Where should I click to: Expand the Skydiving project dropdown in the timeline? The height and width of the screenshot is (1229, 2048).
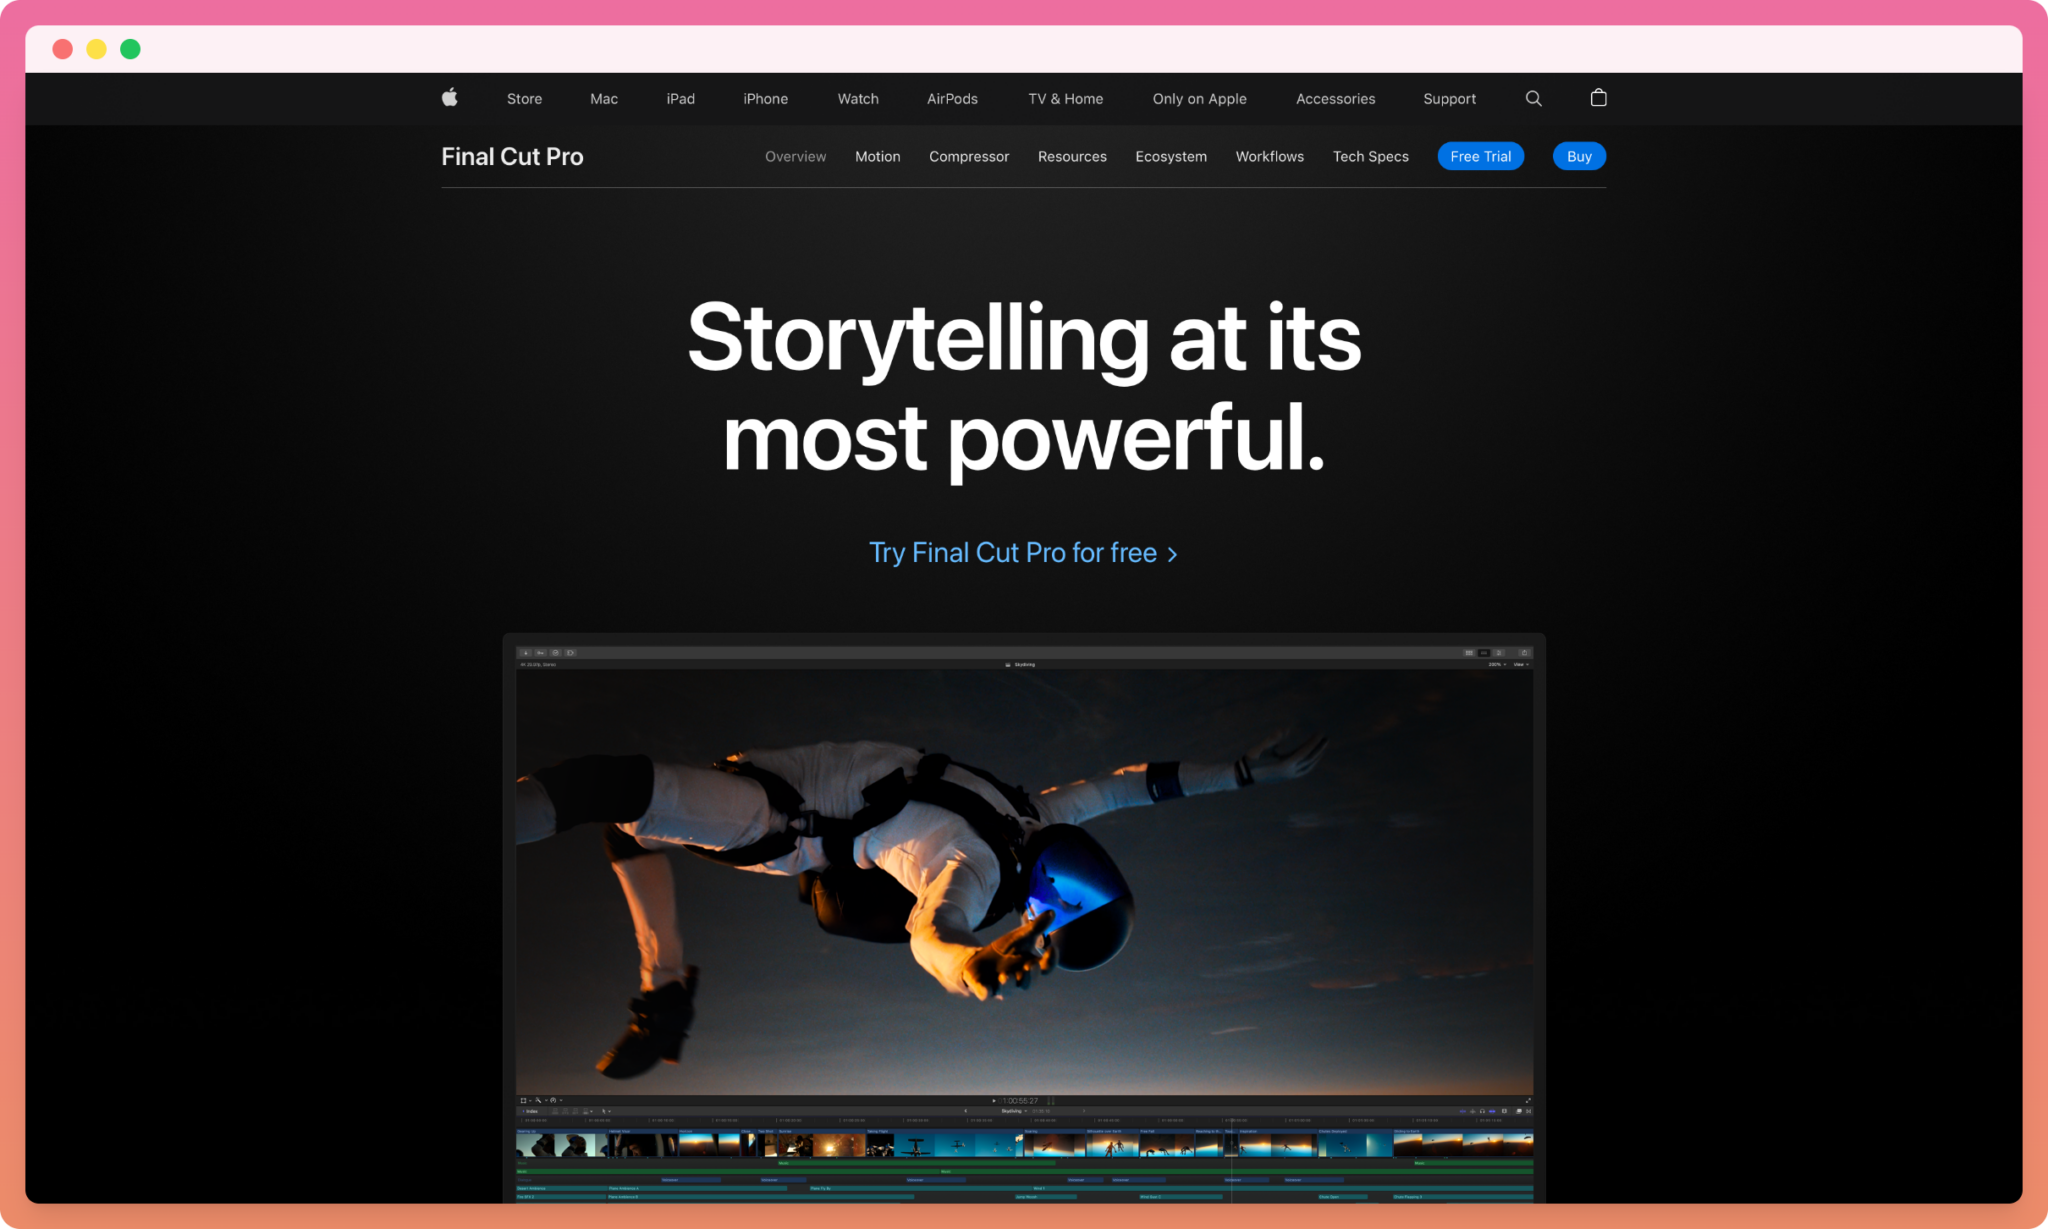tap(1026, 1111)
